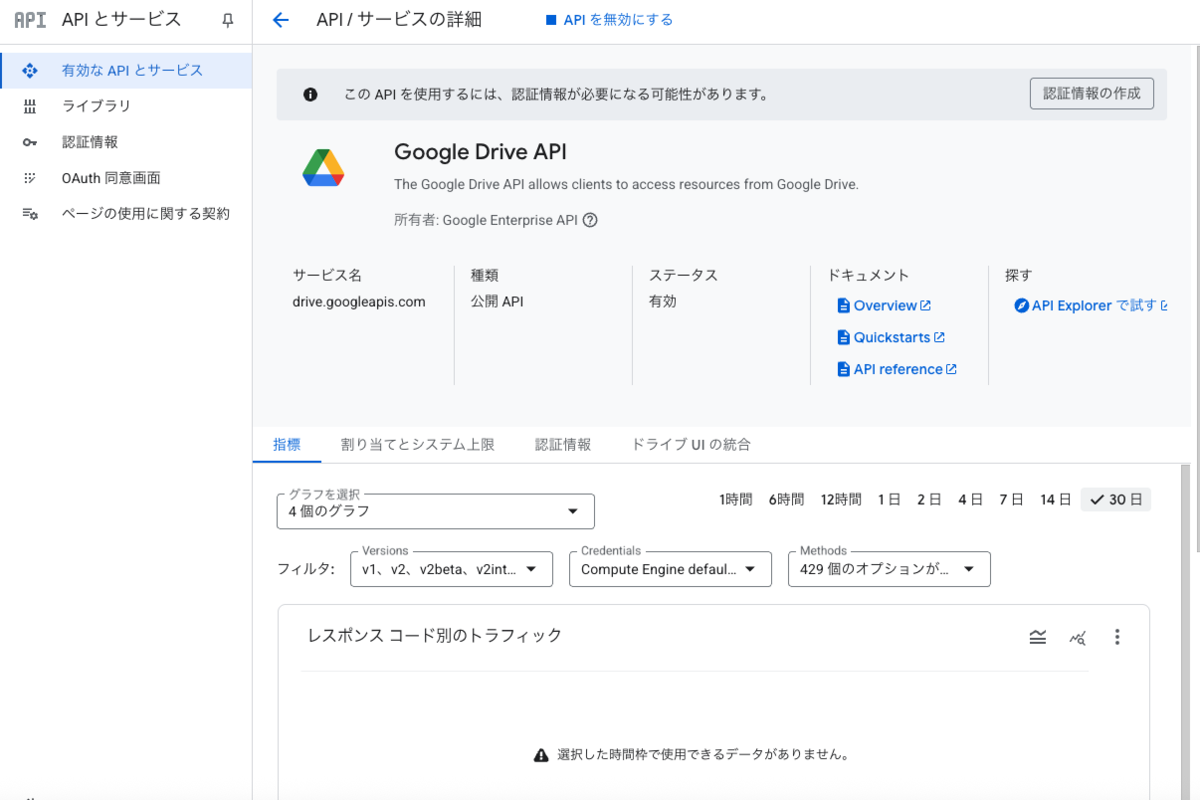Screen dimensions: 1200x800
Task: Open 有効な API とサービス in the sidebar
Action: (126, 70)
